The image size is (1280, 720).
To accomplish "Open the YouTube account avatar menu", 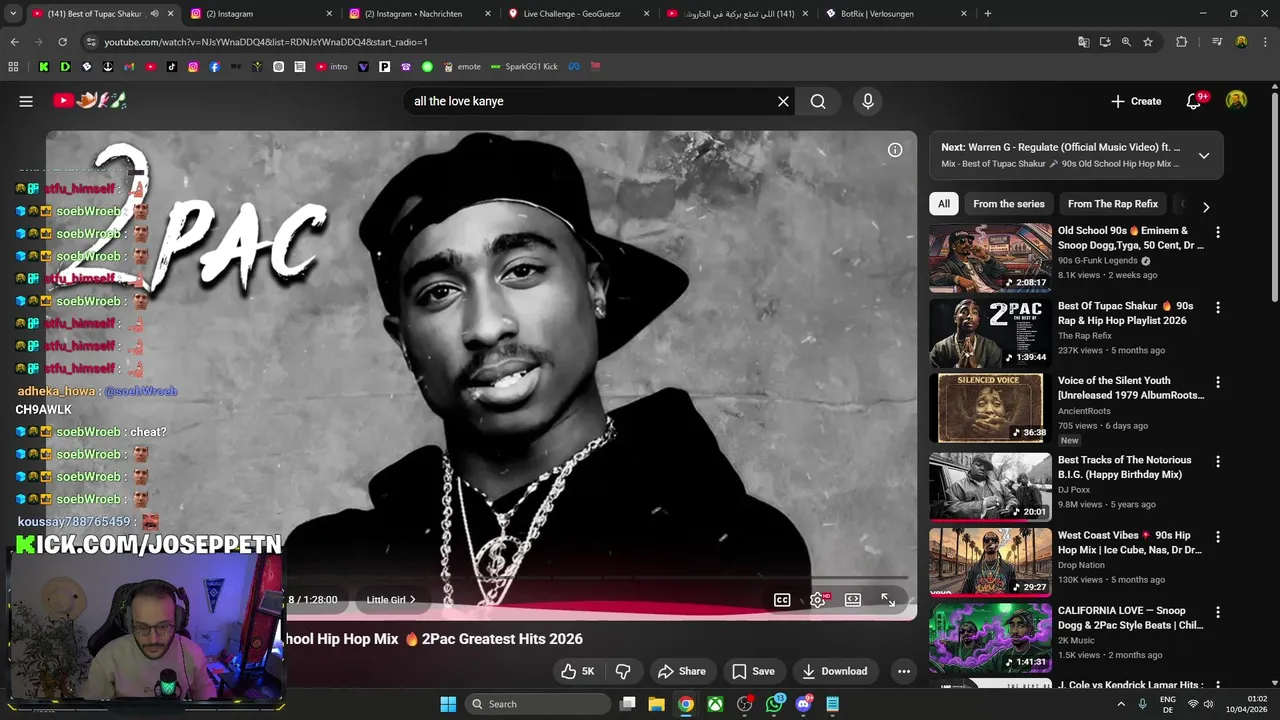I will point(1237,101).
